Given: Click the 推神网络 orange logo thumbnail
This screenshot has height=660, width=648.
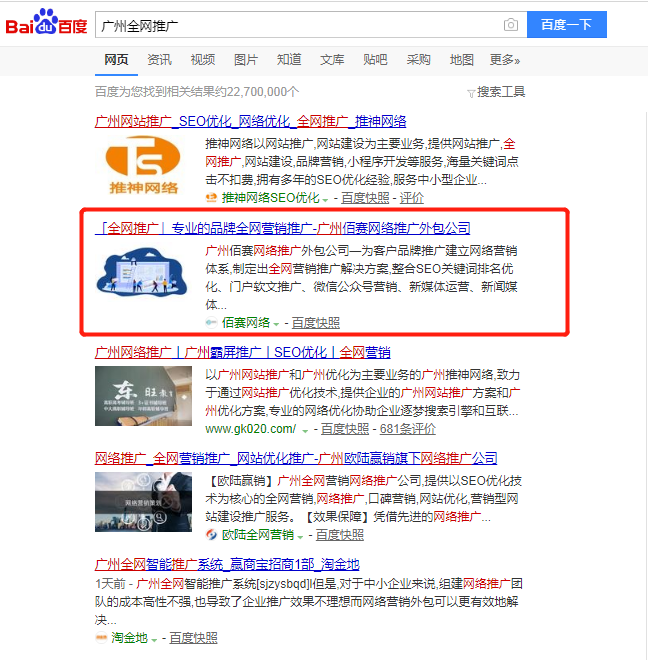Looking at the screenshot, I should pos(144,165).
